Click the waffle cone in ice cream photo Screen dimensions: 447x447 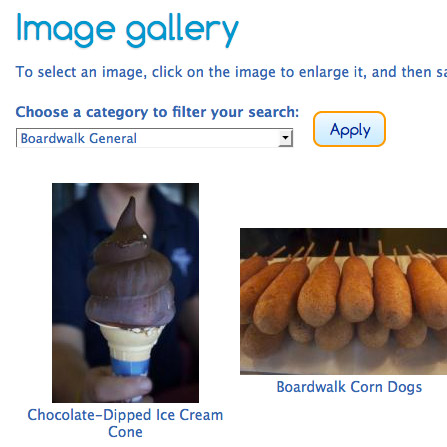click(x=131, y=342)
